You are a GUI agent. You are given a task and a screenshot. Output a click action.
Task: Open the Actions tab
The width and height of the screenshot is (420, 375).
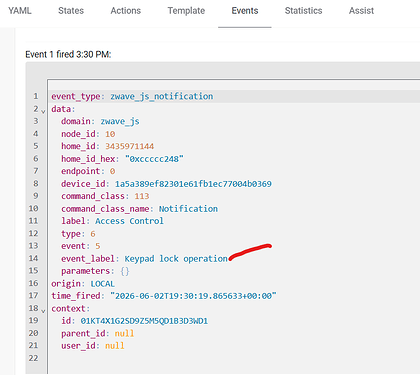[x=126, y=11]
